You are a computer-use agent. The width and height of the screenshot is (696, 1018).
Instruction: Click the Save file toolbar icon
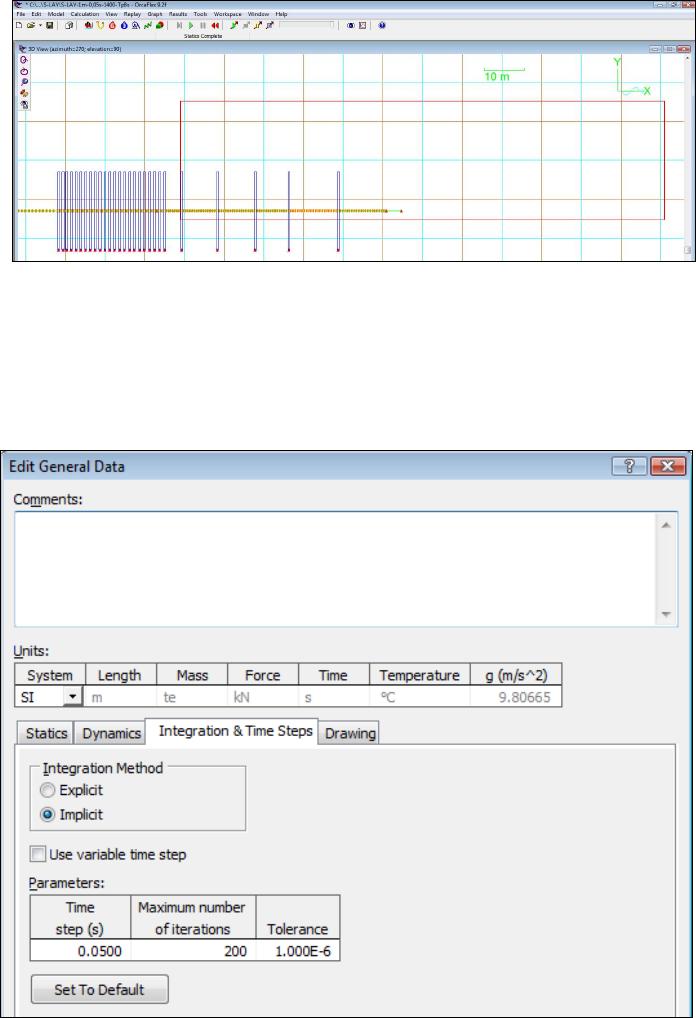(49, 25)
